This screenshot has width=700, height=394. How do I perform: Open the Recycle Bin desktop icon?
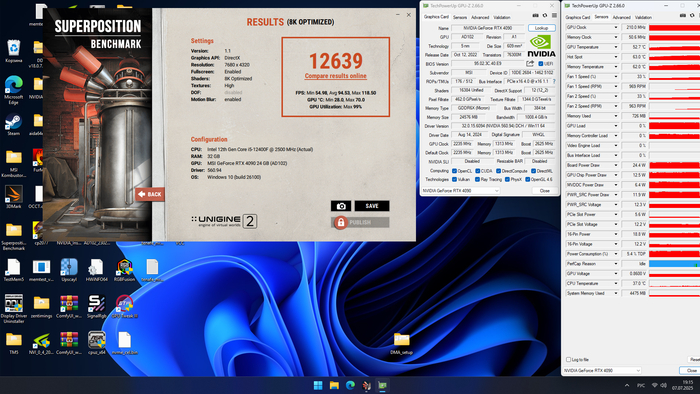13,51
